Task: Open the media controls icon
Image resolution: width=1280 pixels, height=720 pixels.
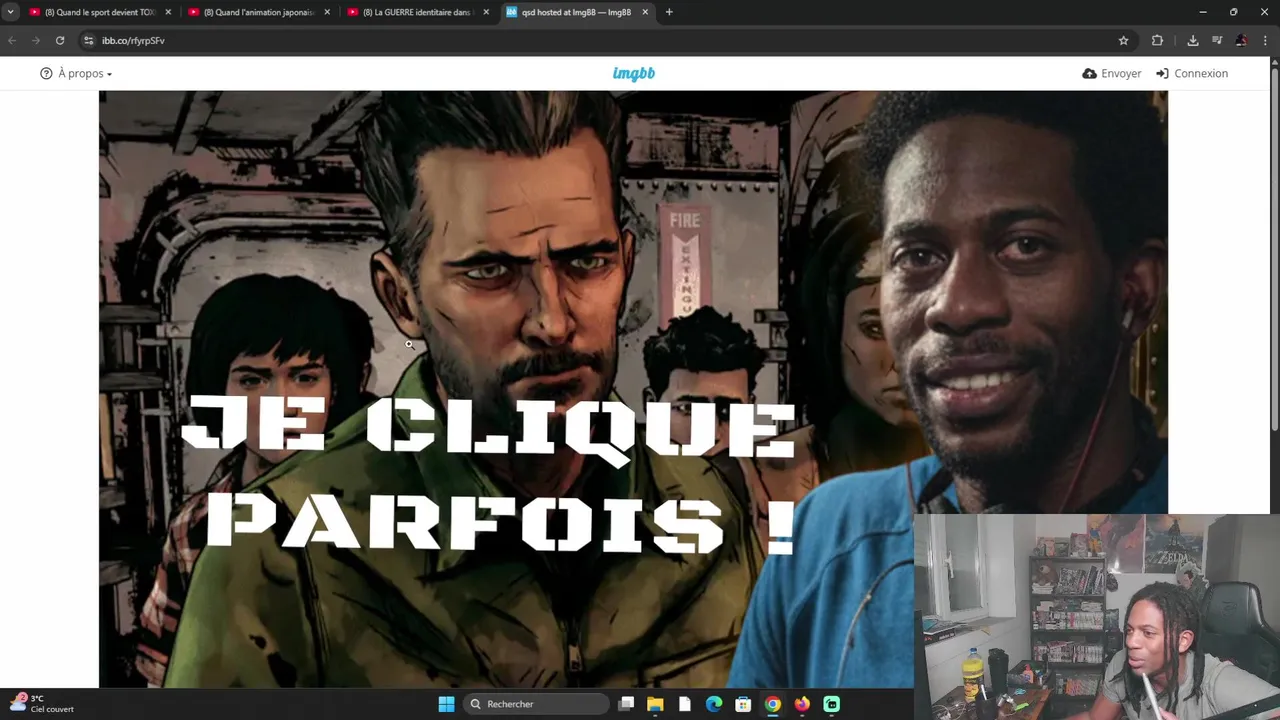Action: point(1217,40)
